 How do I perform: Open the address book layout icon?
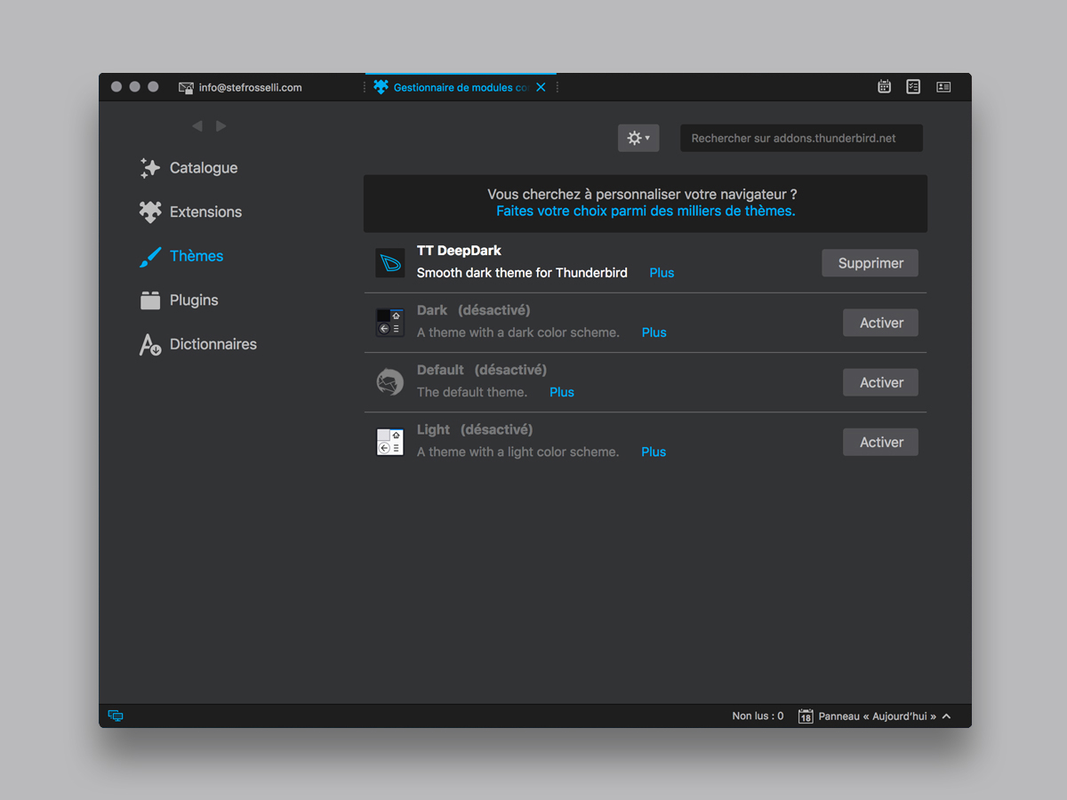pyautogui.click(x=943, y=86)
